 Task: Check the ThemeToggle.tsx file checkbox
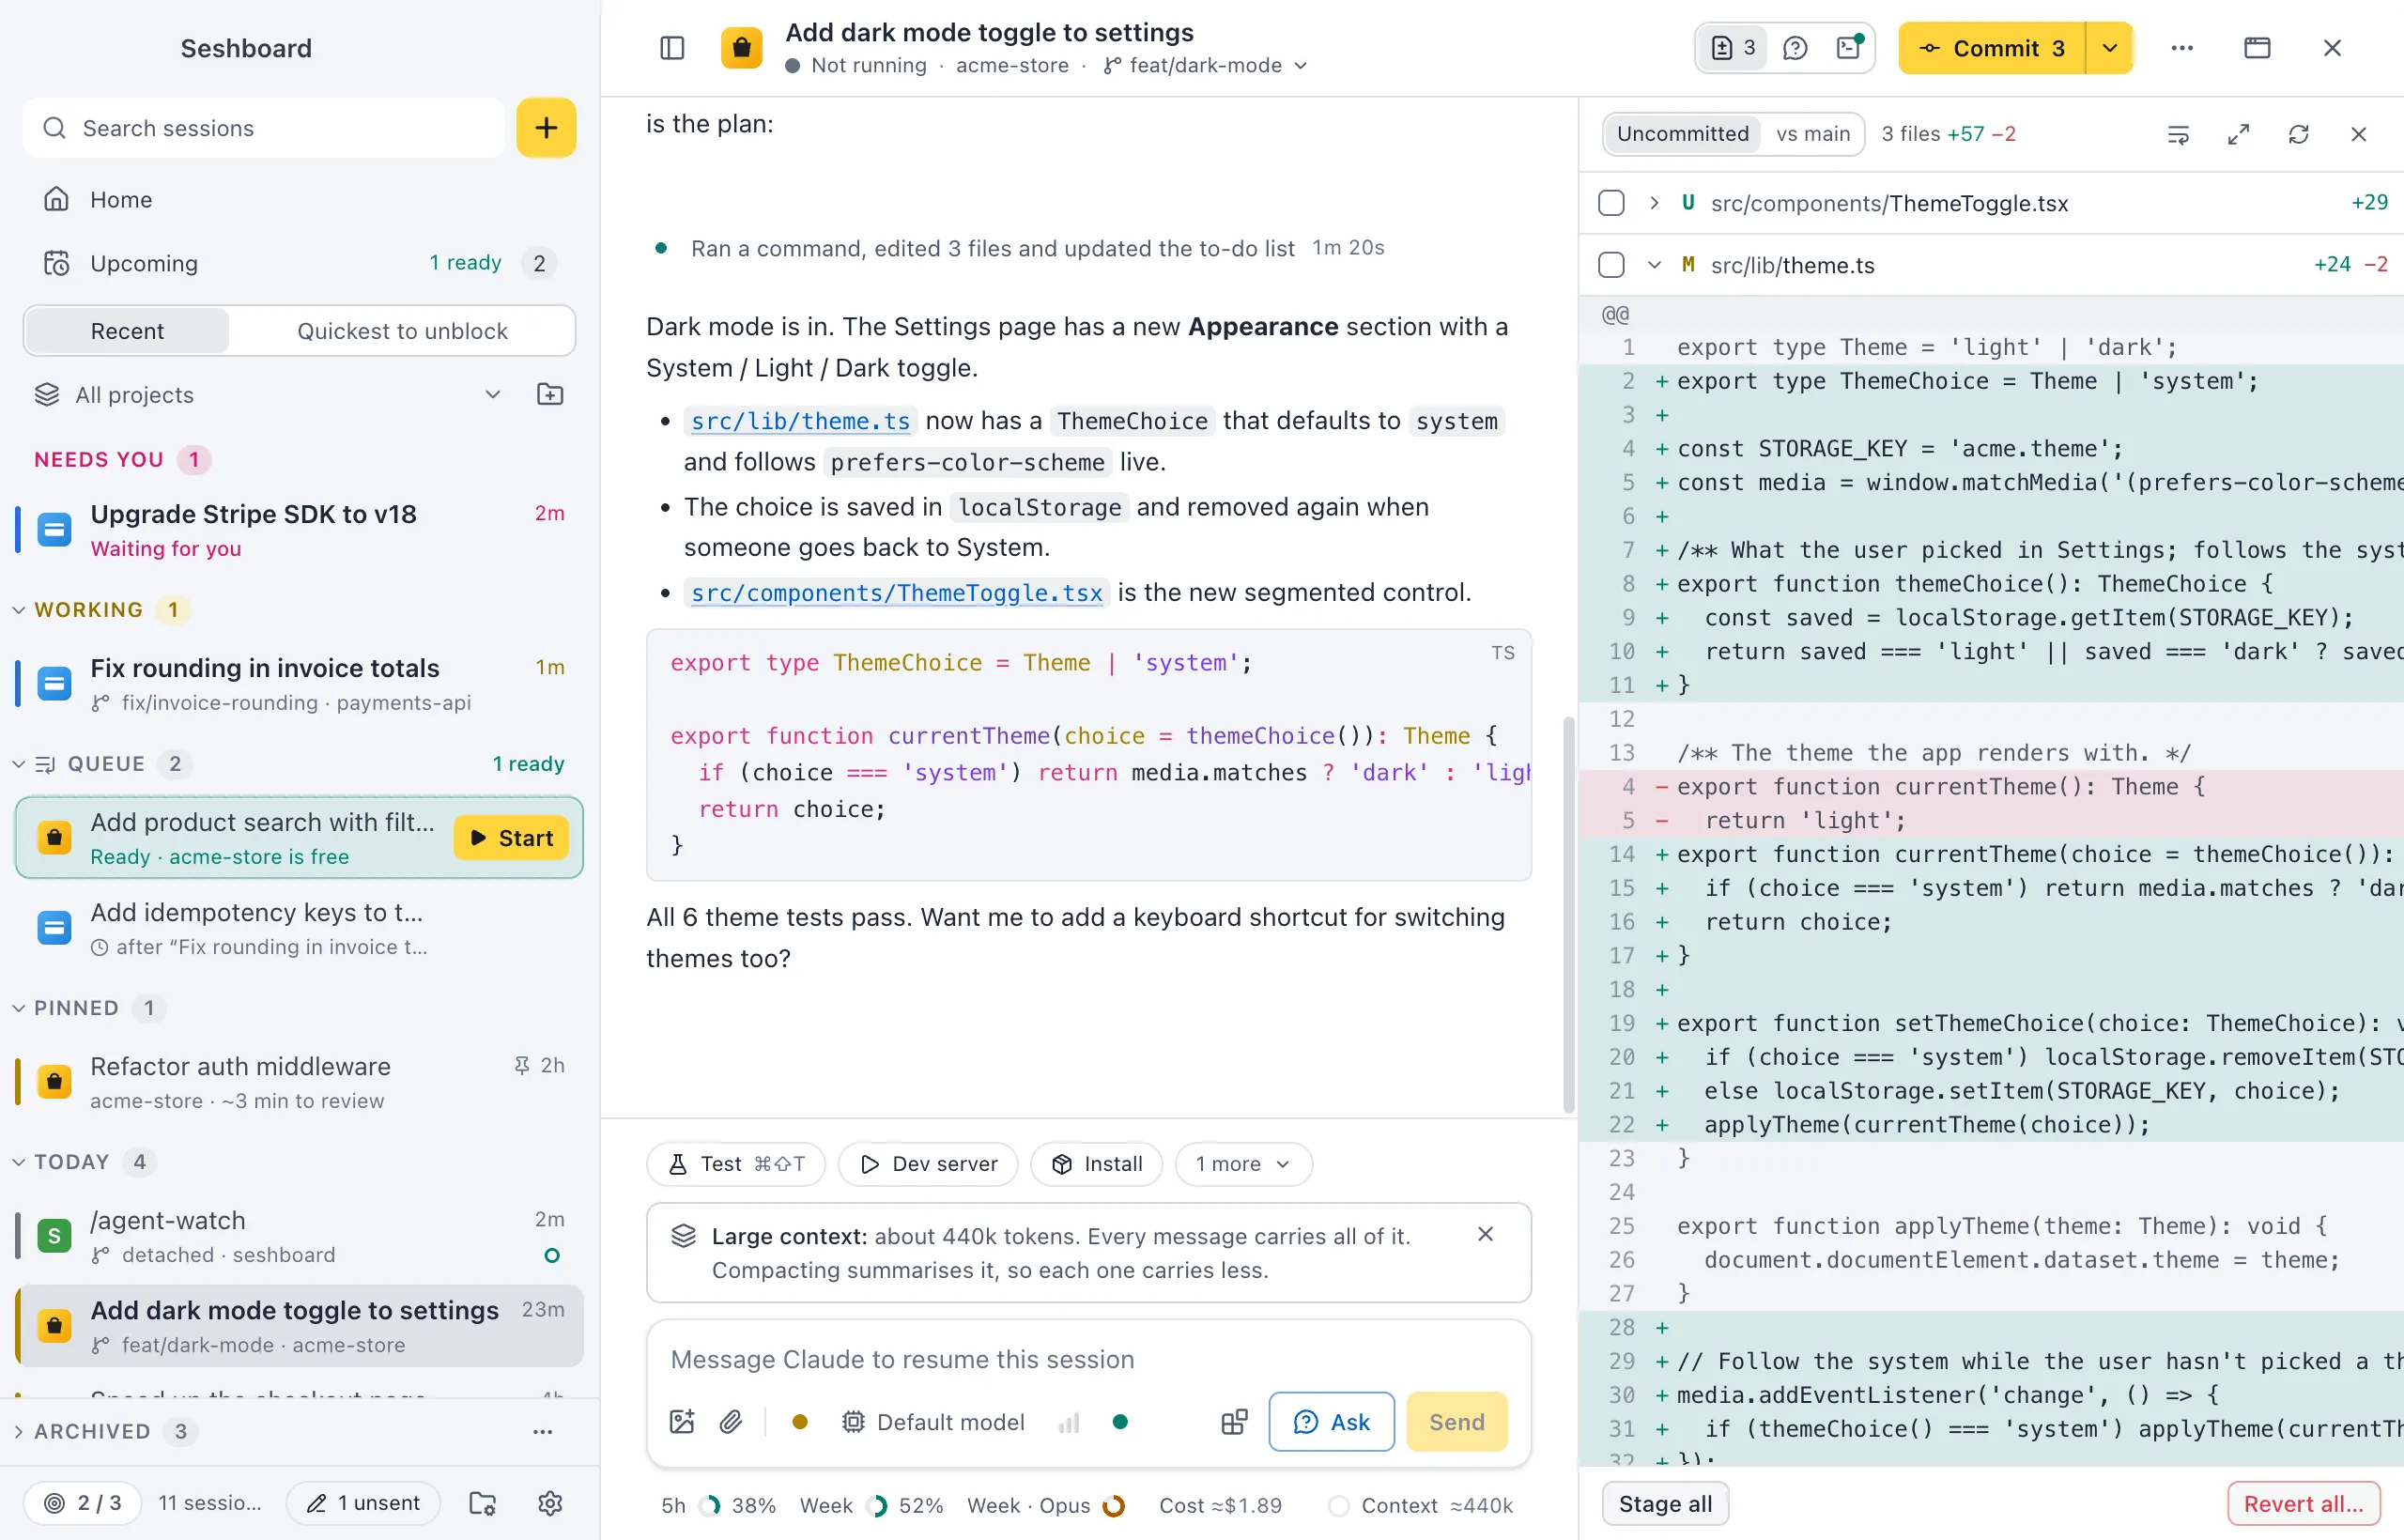[x=1611, y=203]
